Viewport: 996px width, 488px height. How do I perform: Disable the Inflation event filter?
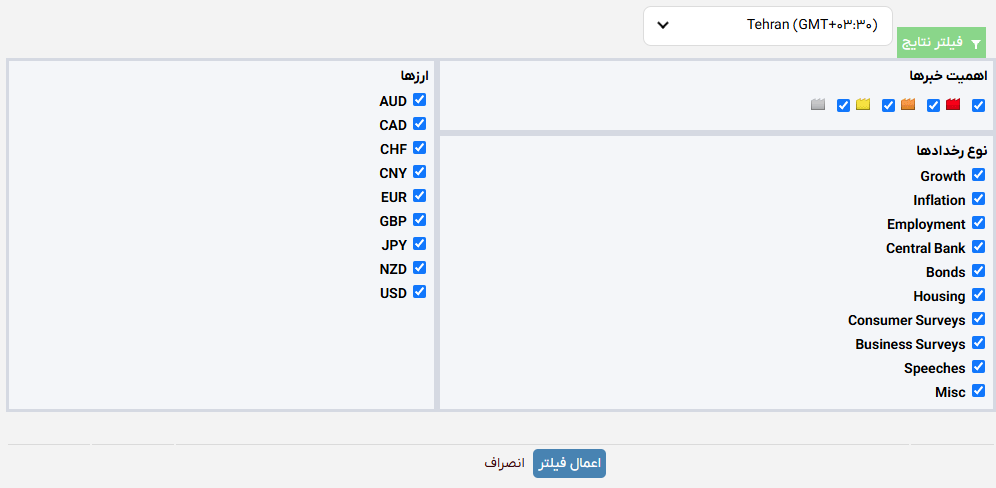978,199
